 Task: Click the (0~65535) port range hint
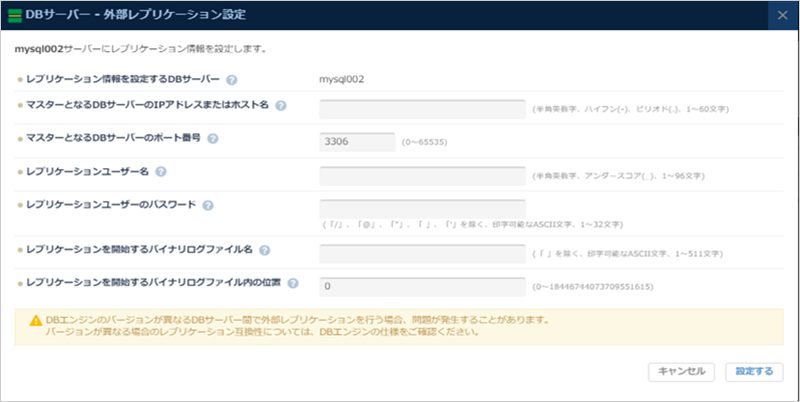click(424, 142)
